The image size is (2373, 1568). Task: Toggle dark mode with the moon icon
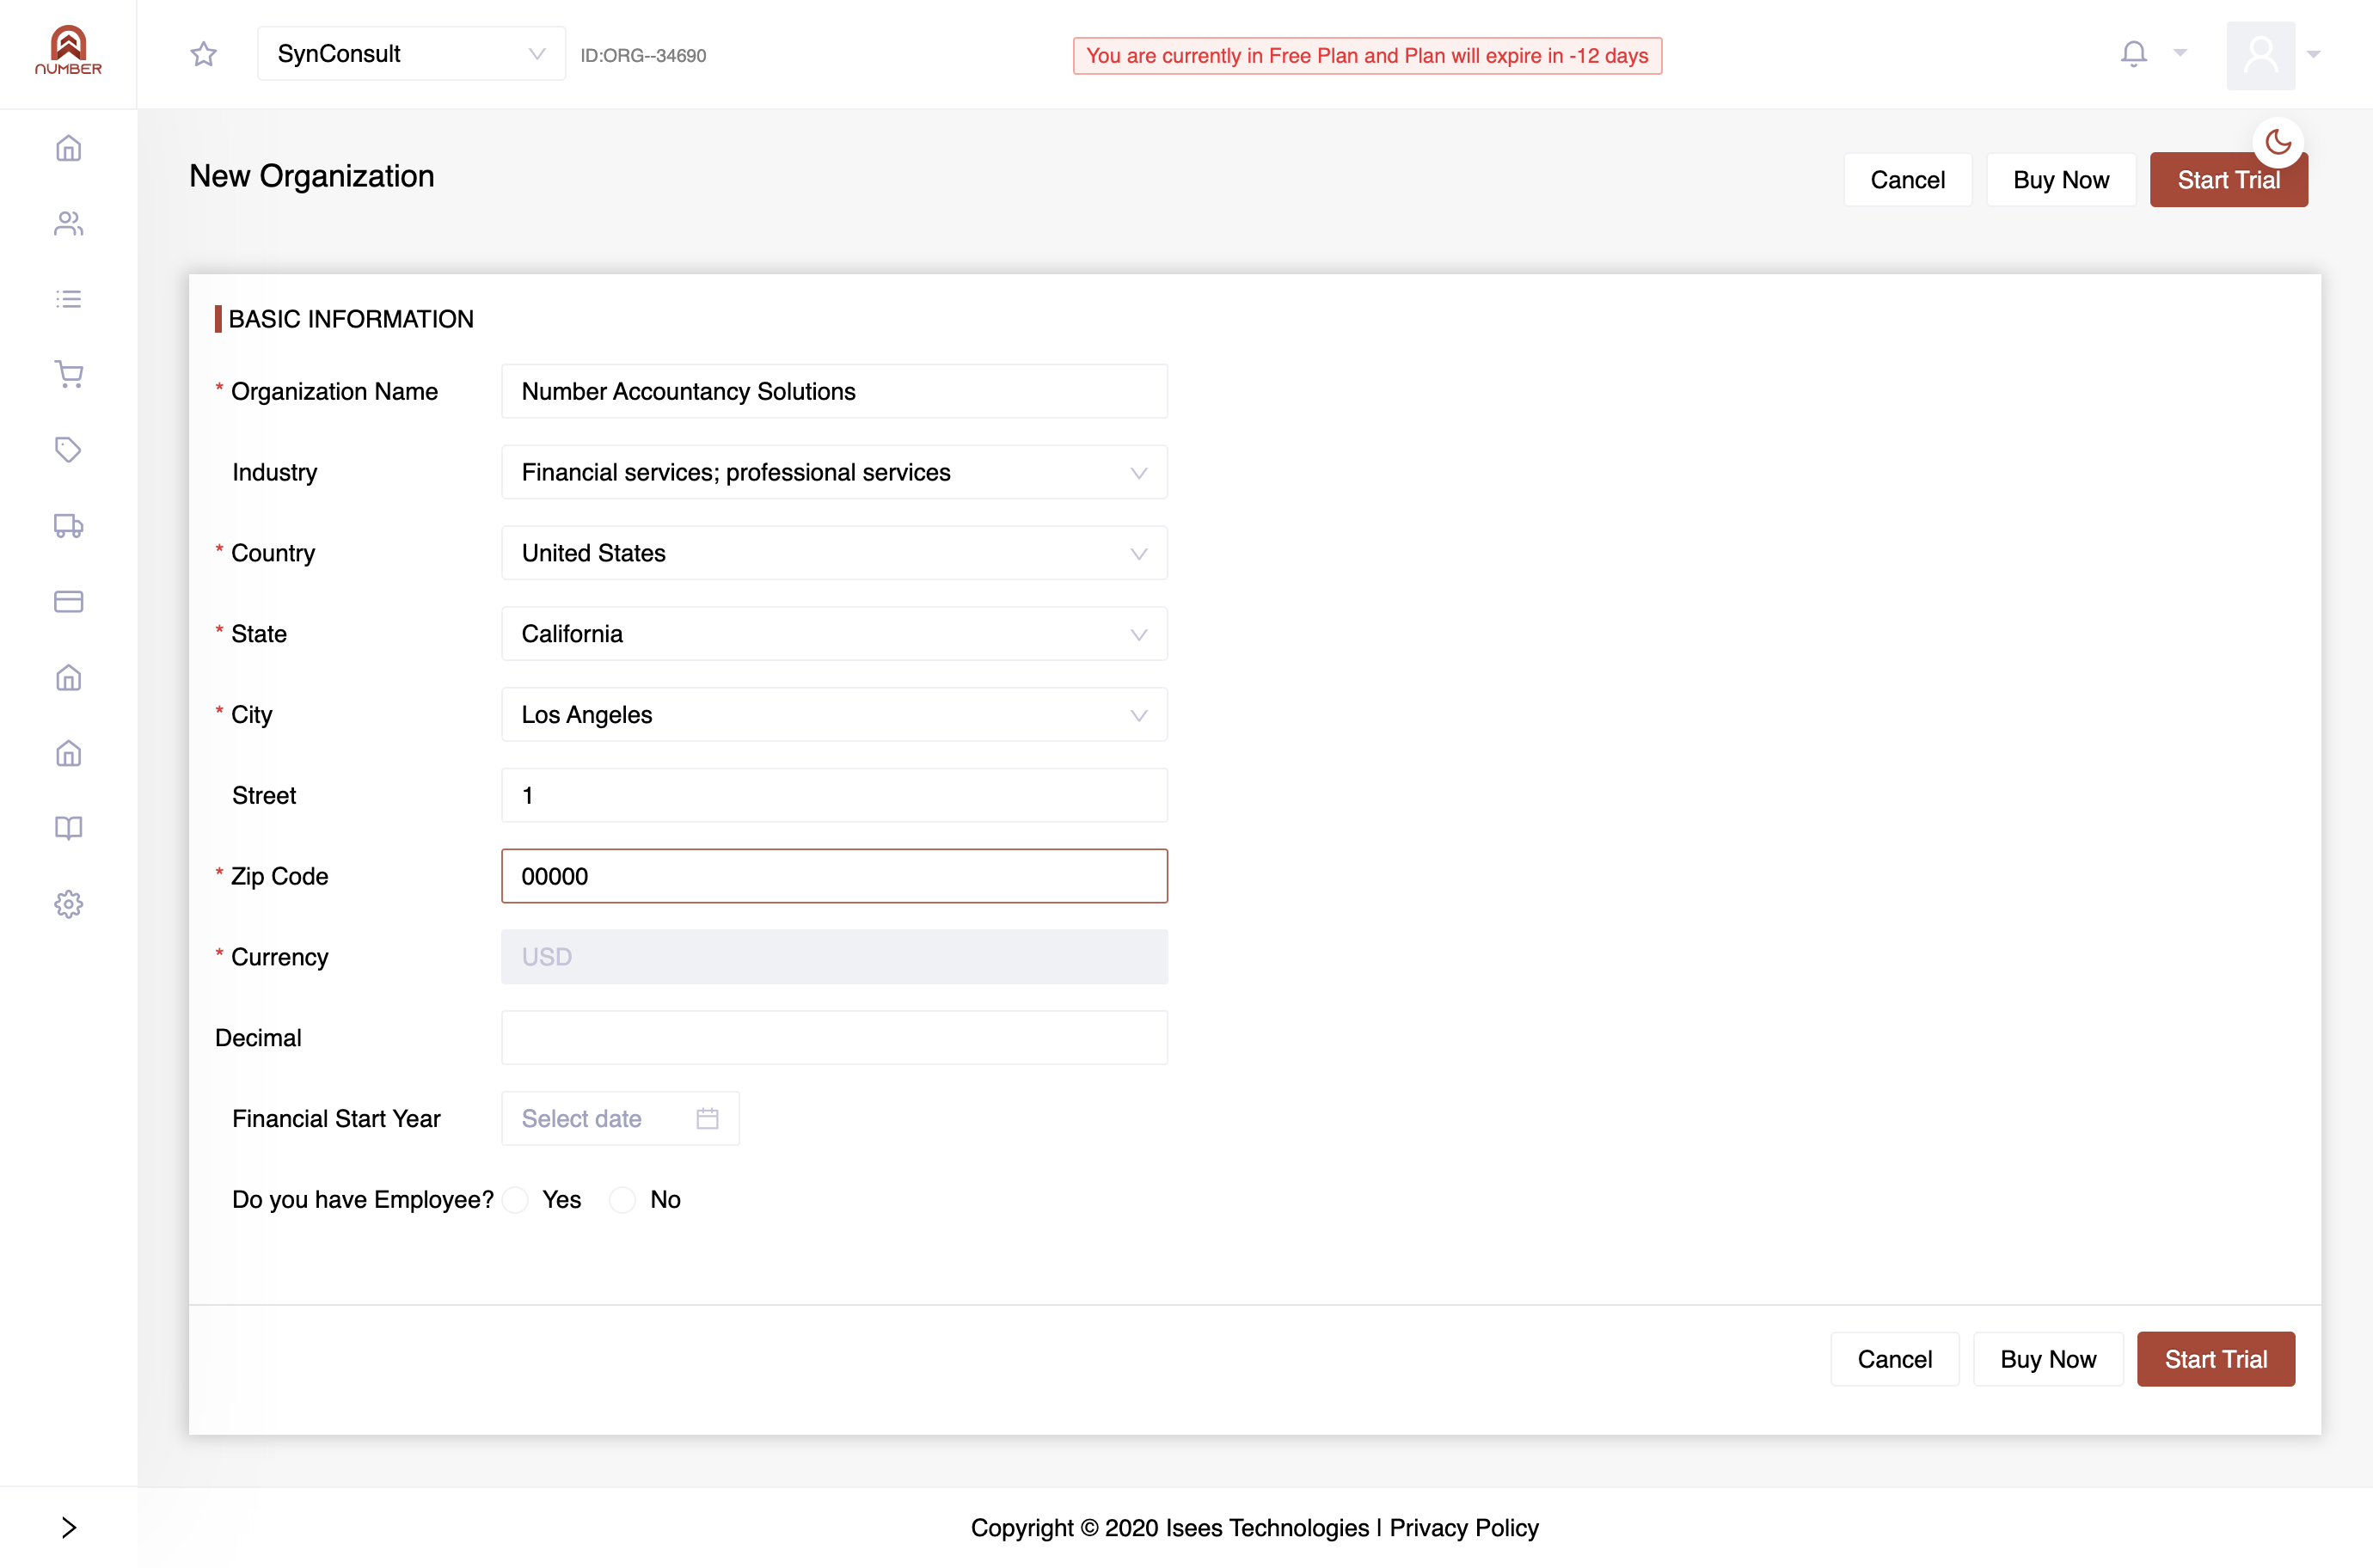click(x=2278, y=142)
